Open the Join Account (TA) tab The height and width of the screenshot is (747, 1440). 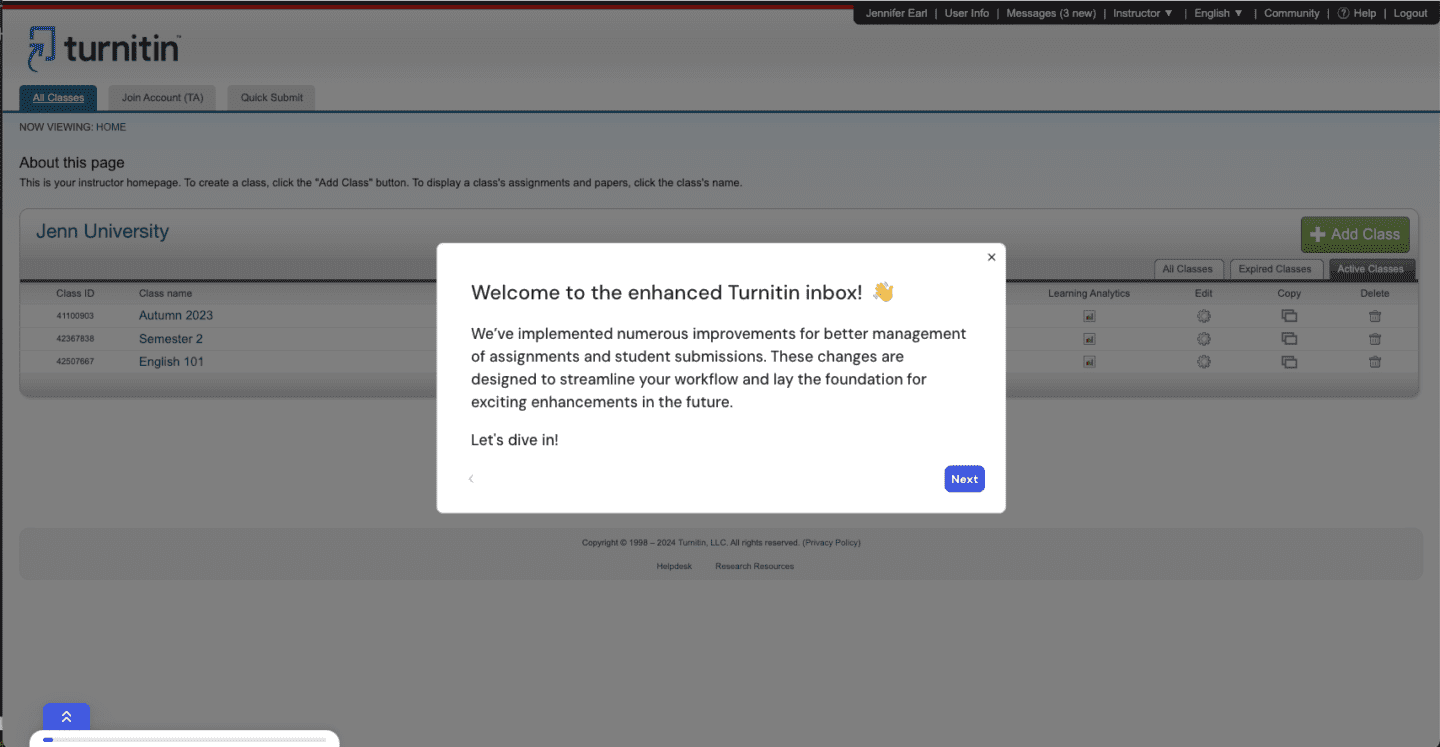(162, 98)
